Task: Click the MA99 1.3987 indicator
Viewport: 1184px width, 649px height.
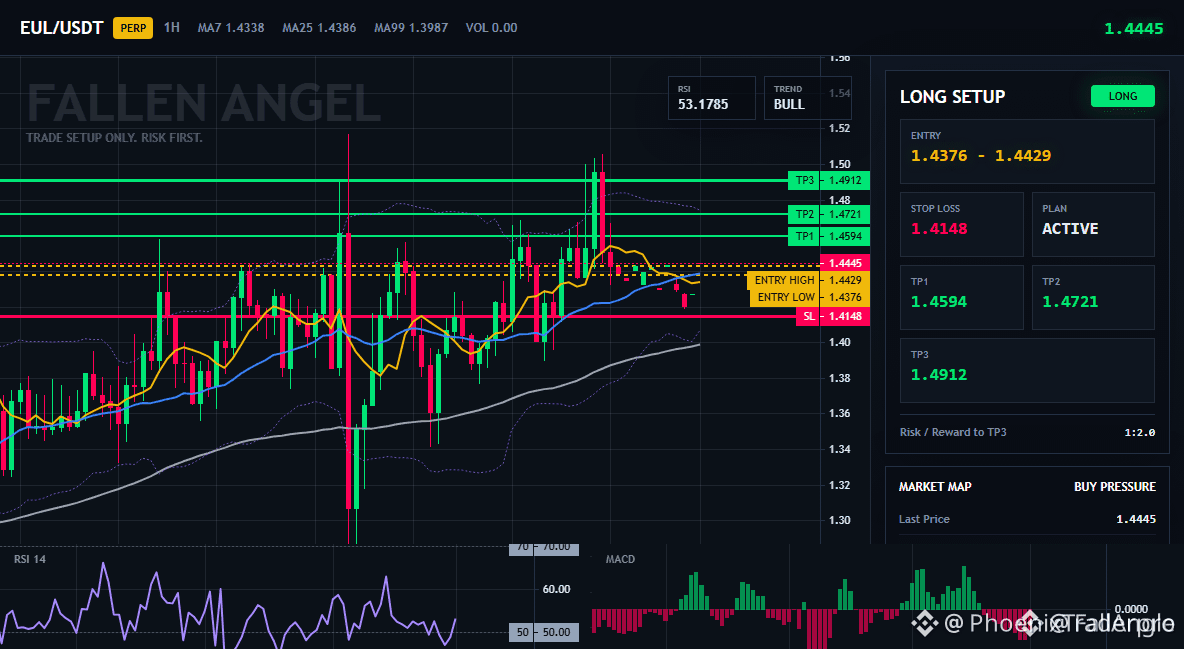Action: click(411, 28)
